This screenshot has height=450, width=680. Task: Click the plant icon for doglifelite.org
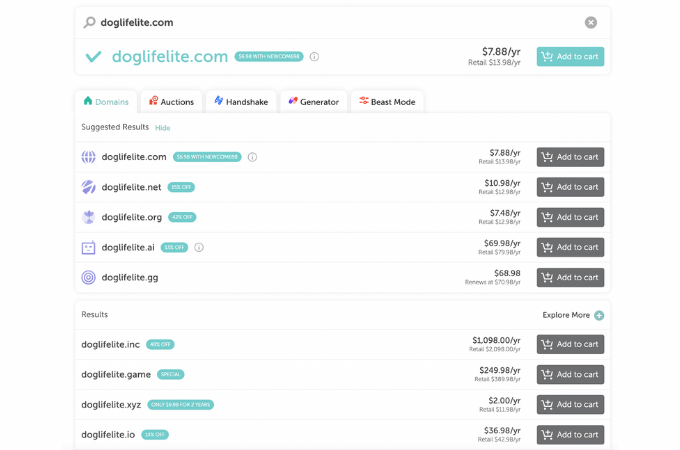88,217
